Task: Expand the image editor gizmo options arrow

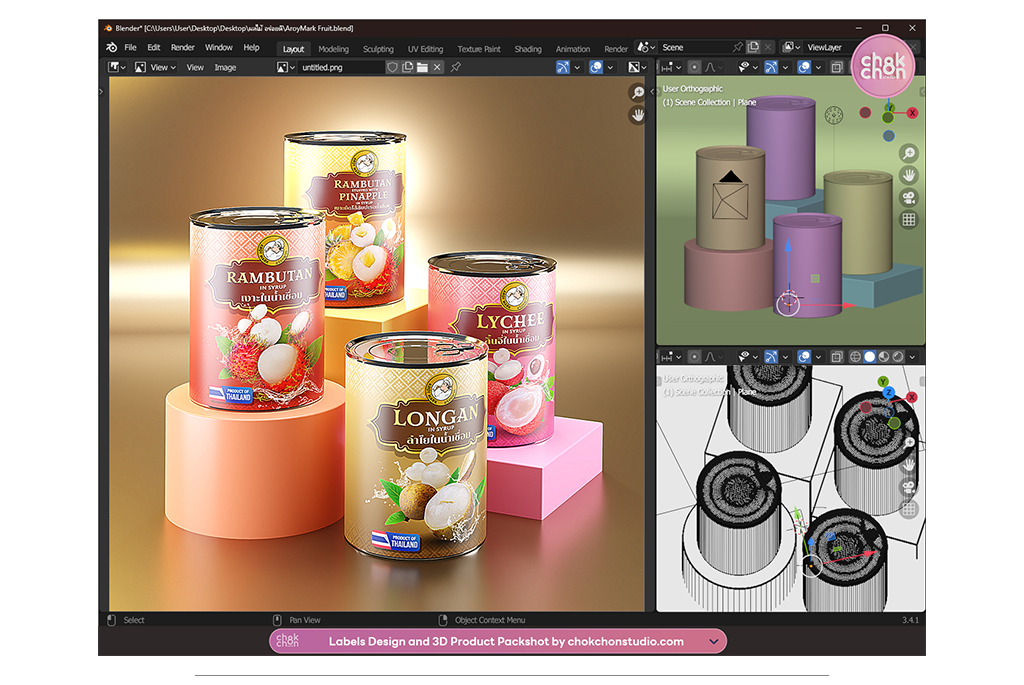Action: click(x=577, y=67)
